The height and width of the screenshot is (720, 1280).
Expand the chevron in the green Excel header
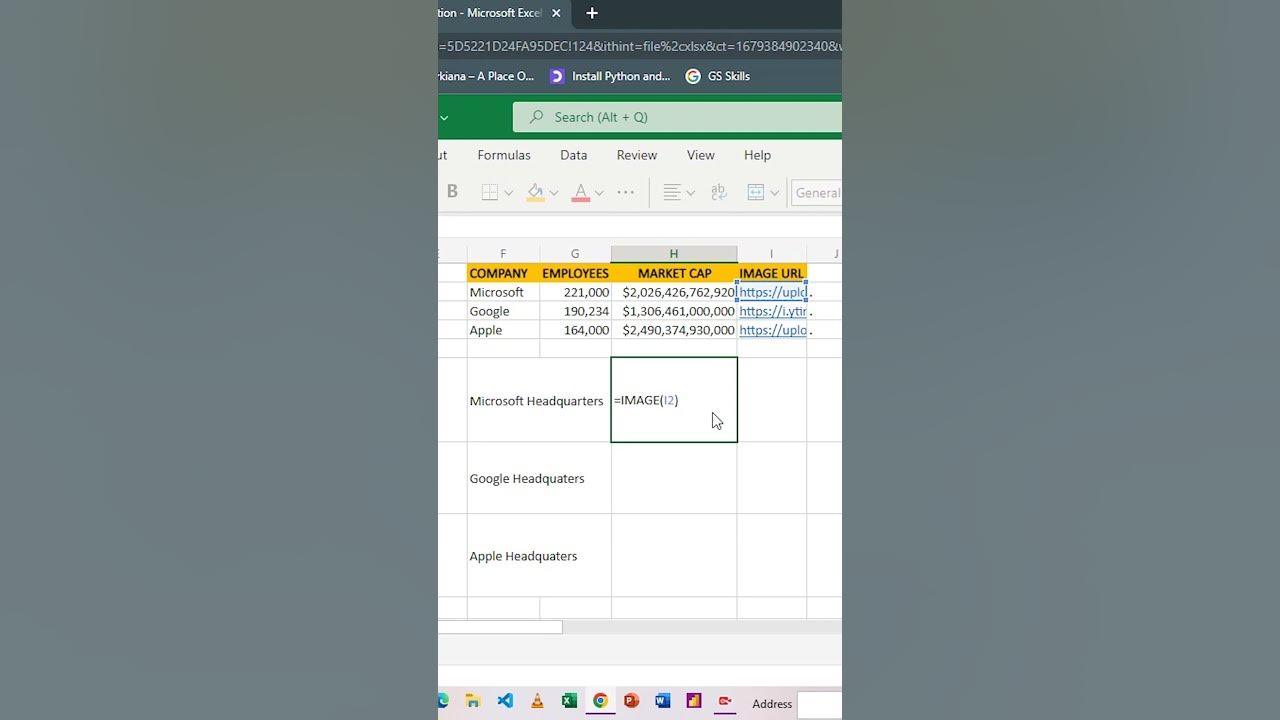[x=444, y=117]
